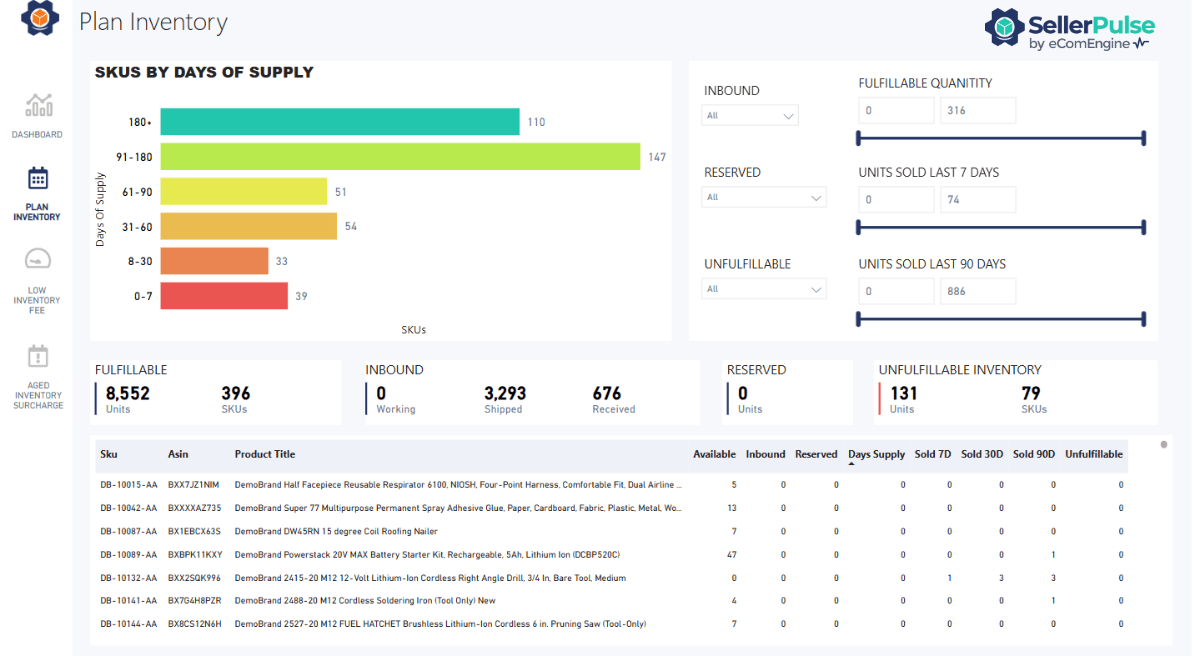Select the Plan Inventory calendar icon
The width and height of the screenshot is (1195, 656).
pyautogui.click(x=38, y=179)
